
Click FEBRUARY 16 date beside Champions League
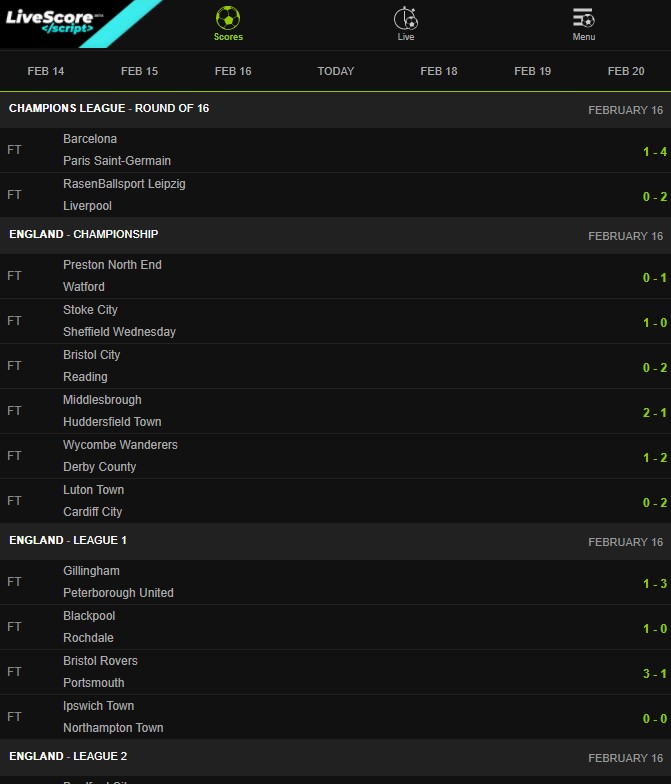point(626,110)
